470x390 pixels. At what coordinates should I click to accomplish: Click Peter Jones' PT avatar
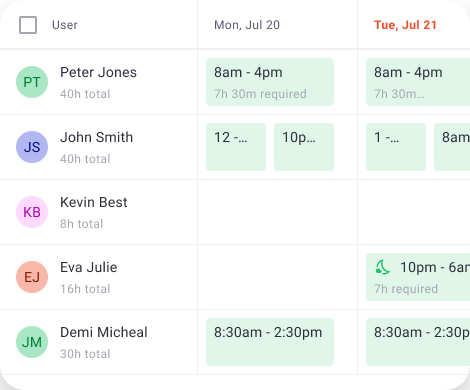tap(32, 82)
